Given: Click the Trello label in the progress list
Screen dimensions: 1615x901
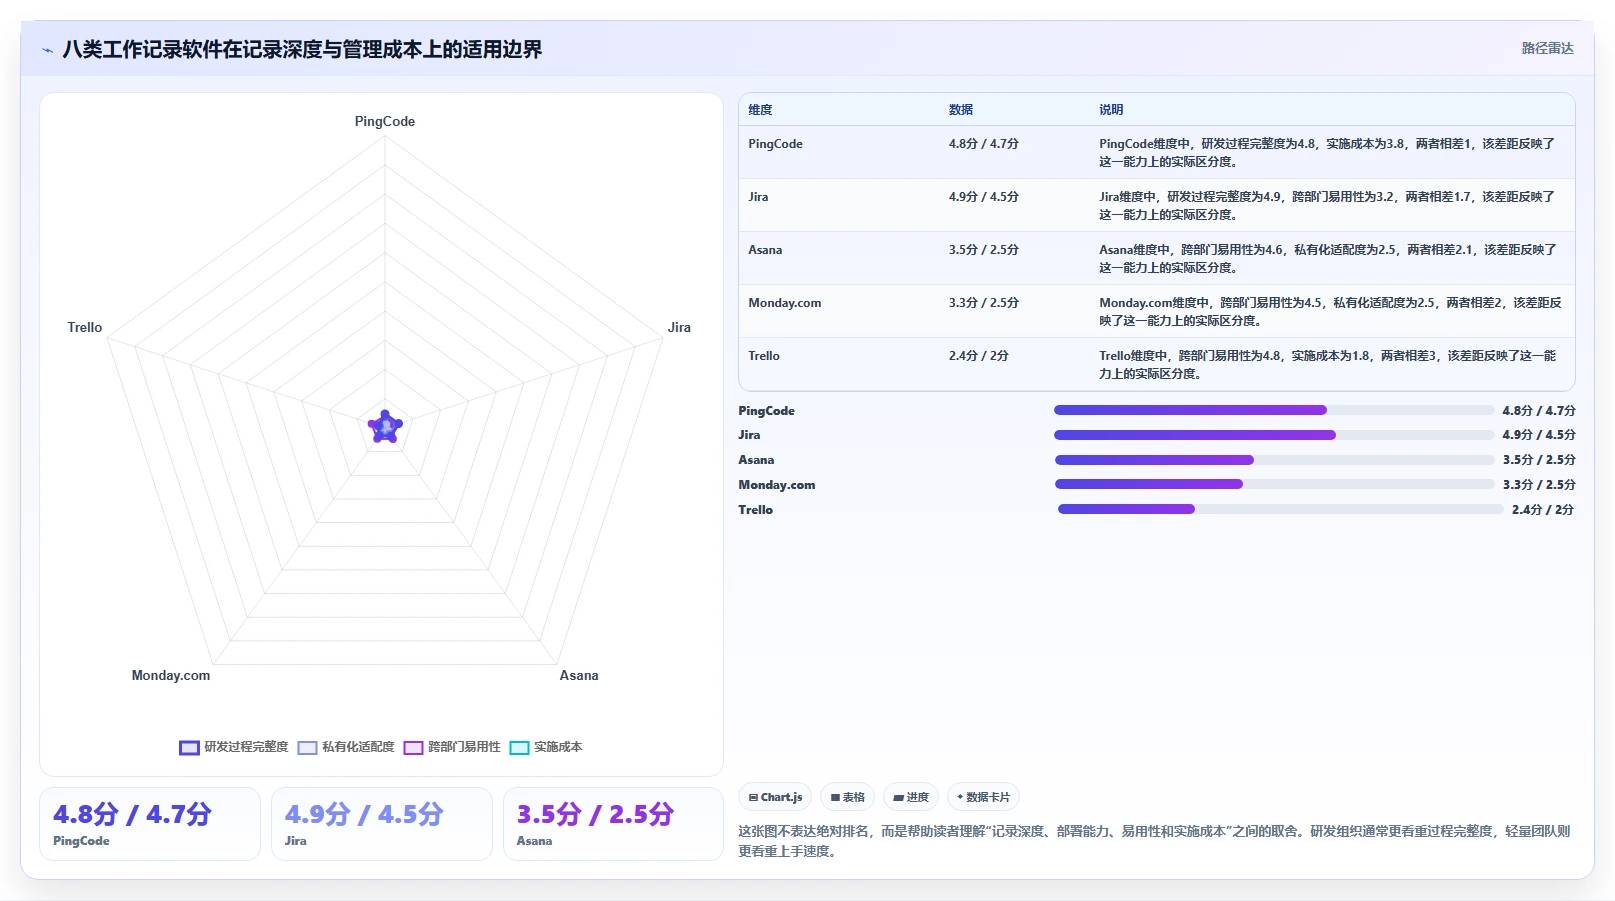Looking at the screenshot, I should coord(755,510).
